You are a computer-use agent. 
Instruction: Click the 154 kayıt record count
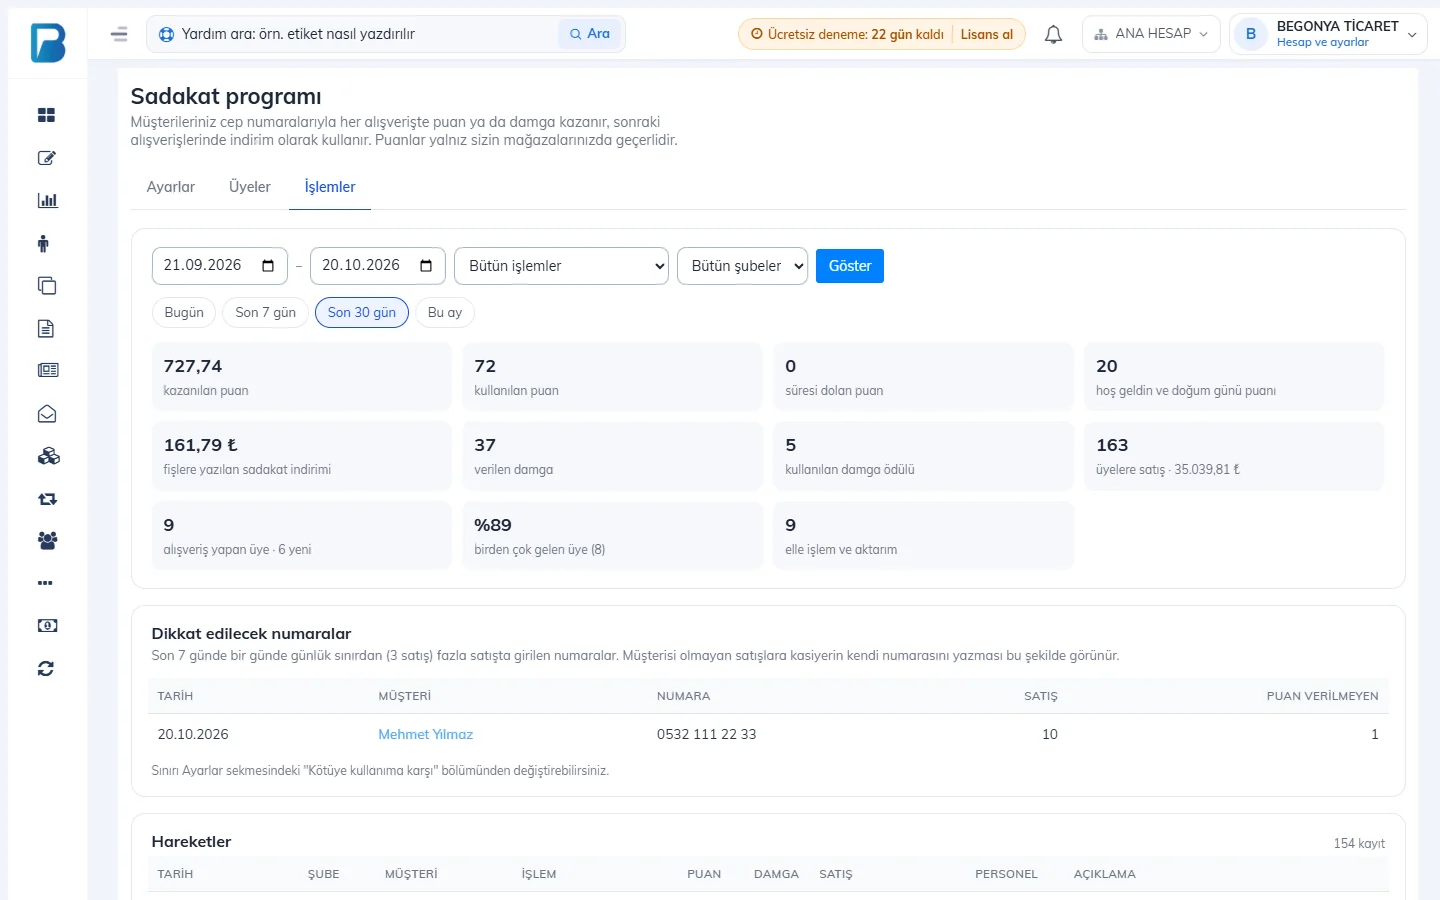click(x=1359, y=843)
